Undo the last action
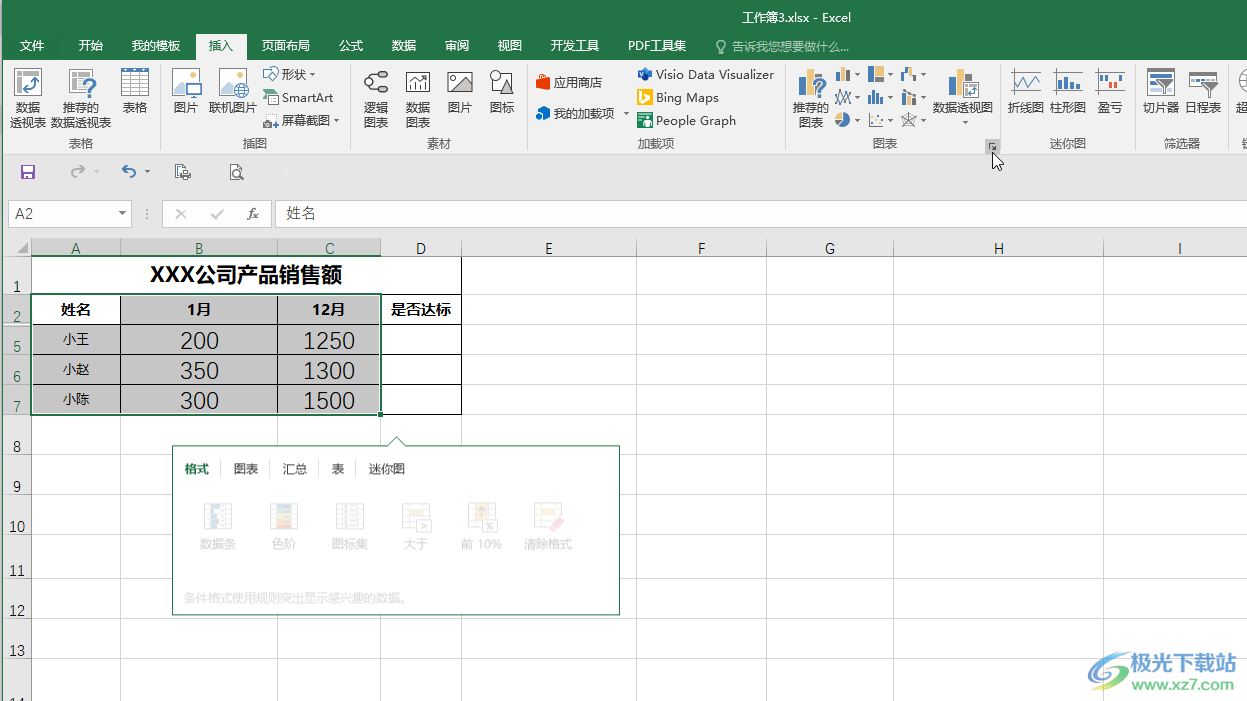Viewport: 1247px width, 701px height. (x=128, y=172)
